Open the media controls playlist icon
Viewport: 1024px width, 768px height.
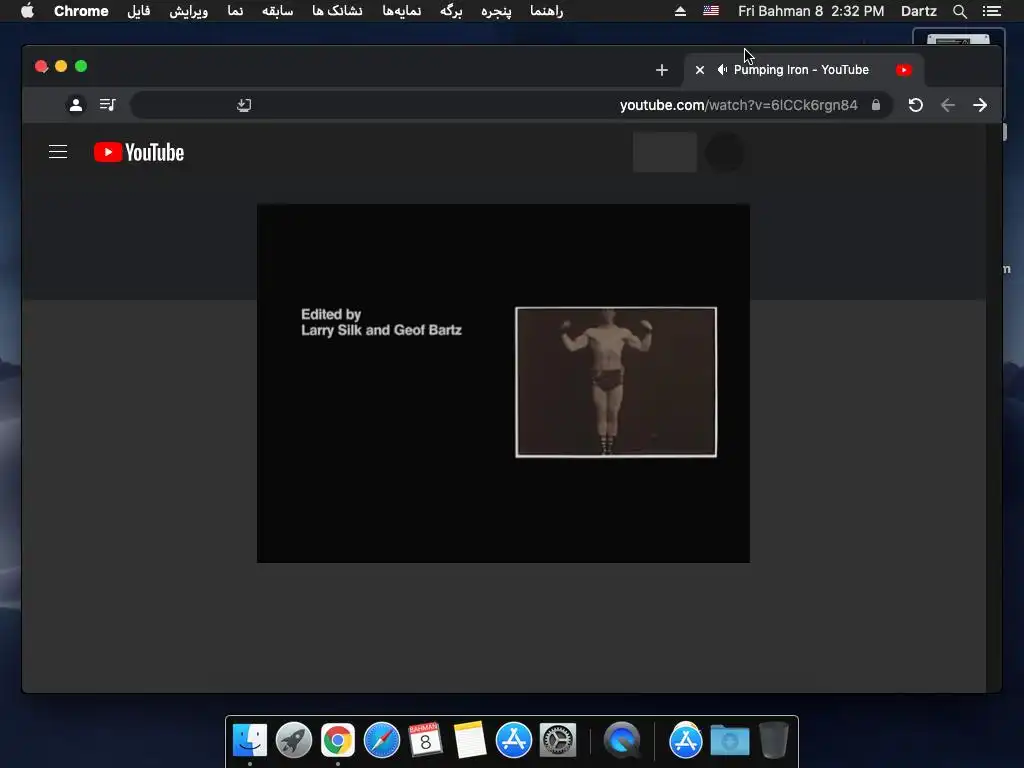(x=108, y=104)
